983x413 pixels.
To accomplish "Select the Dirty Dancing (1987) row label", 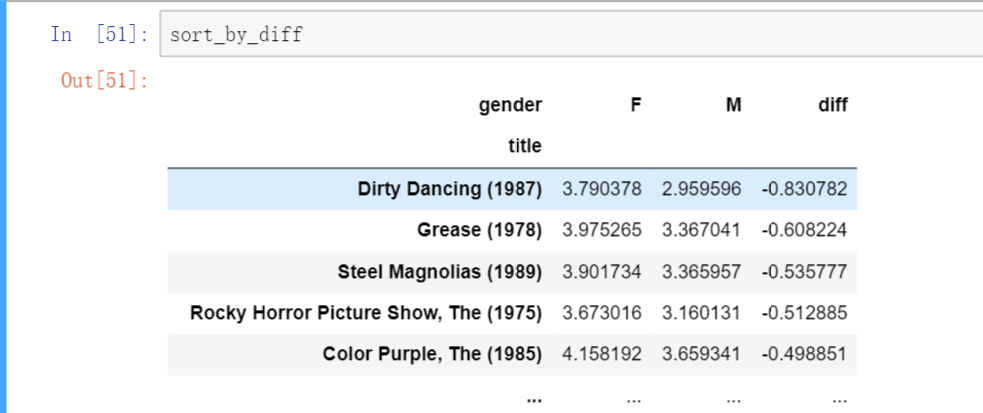I will pyautogui.click(x=449, y=189).
